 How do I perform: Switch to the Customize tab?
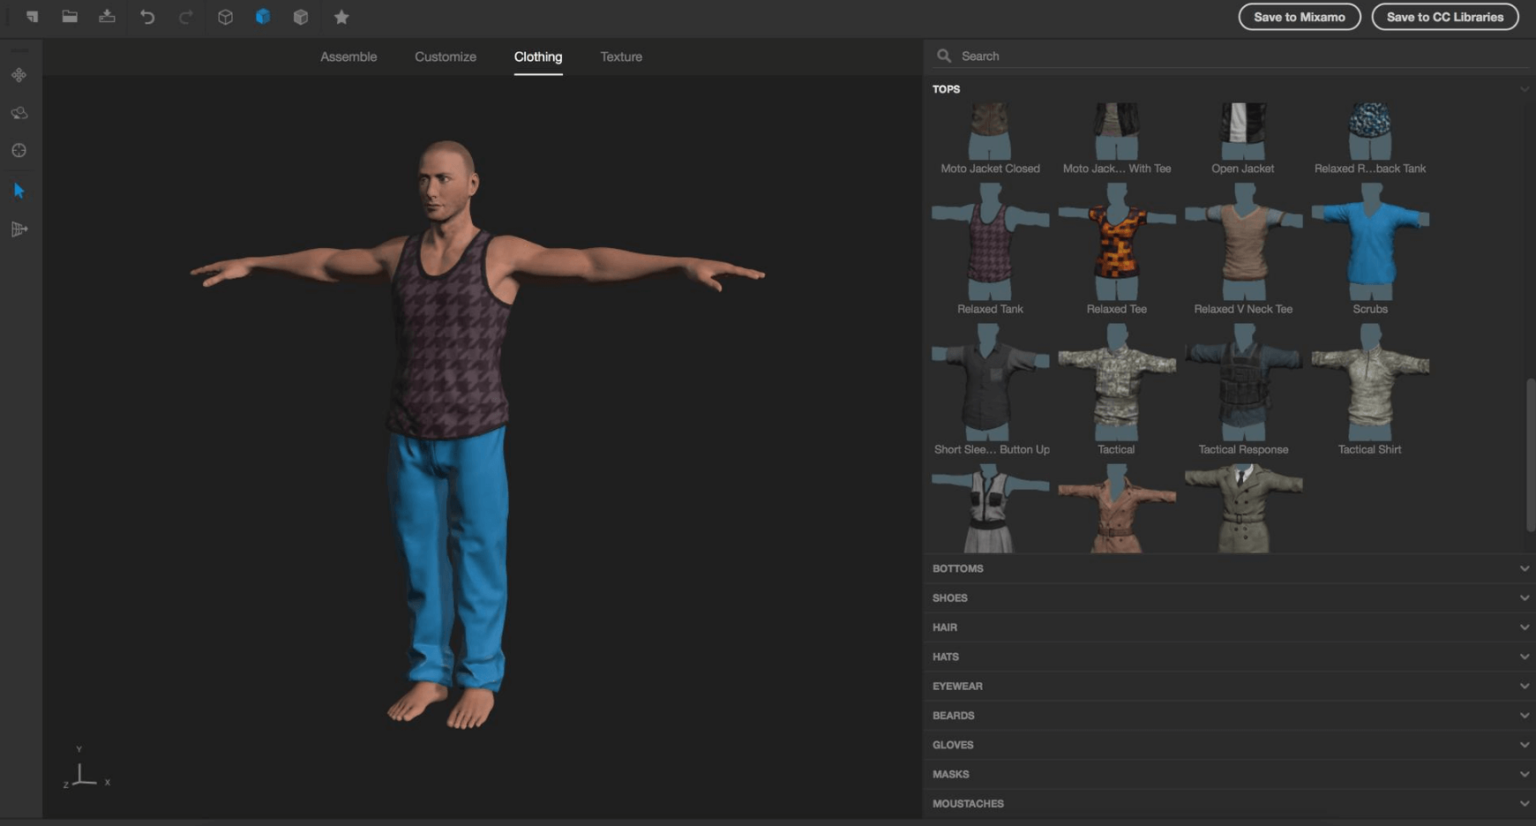(x=445, y=57)
